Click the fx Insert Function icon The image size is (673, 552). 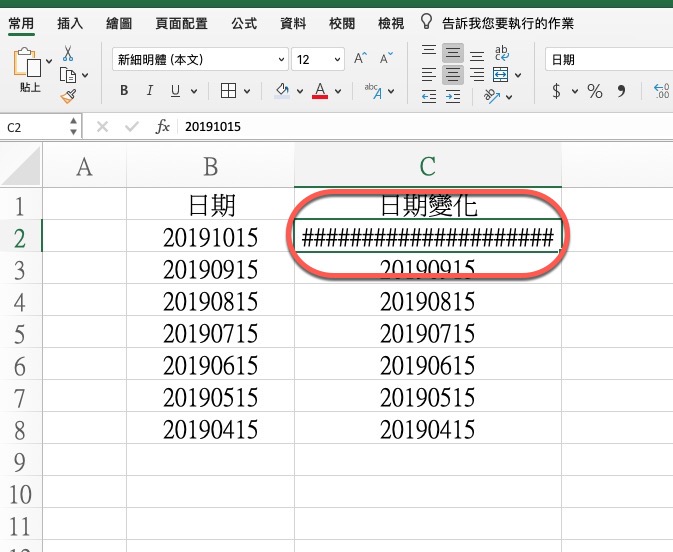[163, 127]
